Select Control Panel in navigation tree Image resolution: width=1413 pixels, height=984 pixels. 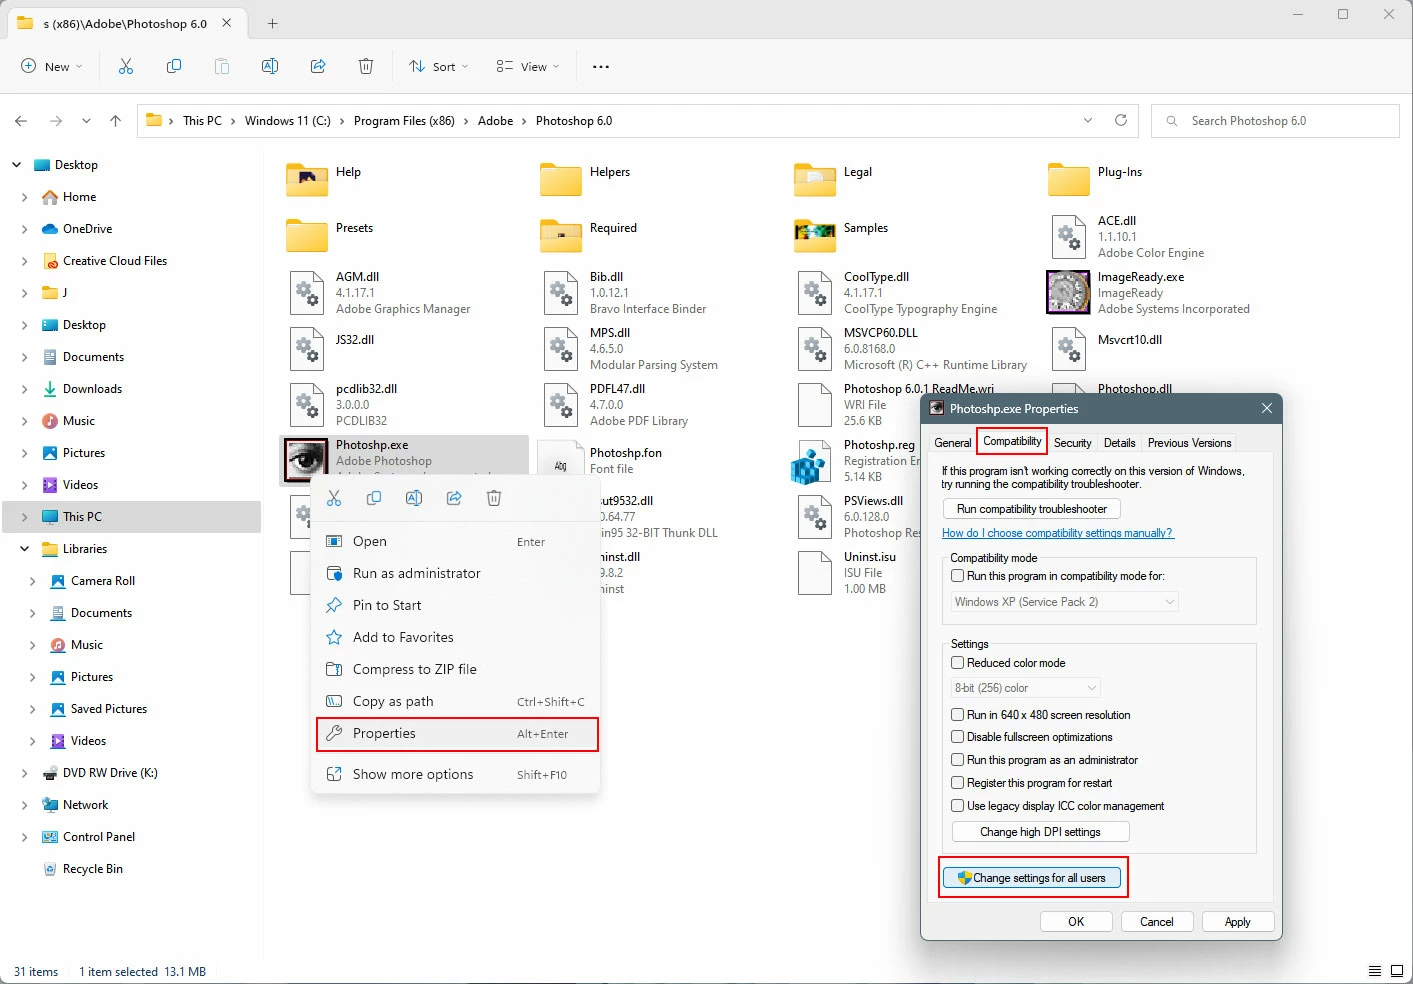tap(98, 837)
